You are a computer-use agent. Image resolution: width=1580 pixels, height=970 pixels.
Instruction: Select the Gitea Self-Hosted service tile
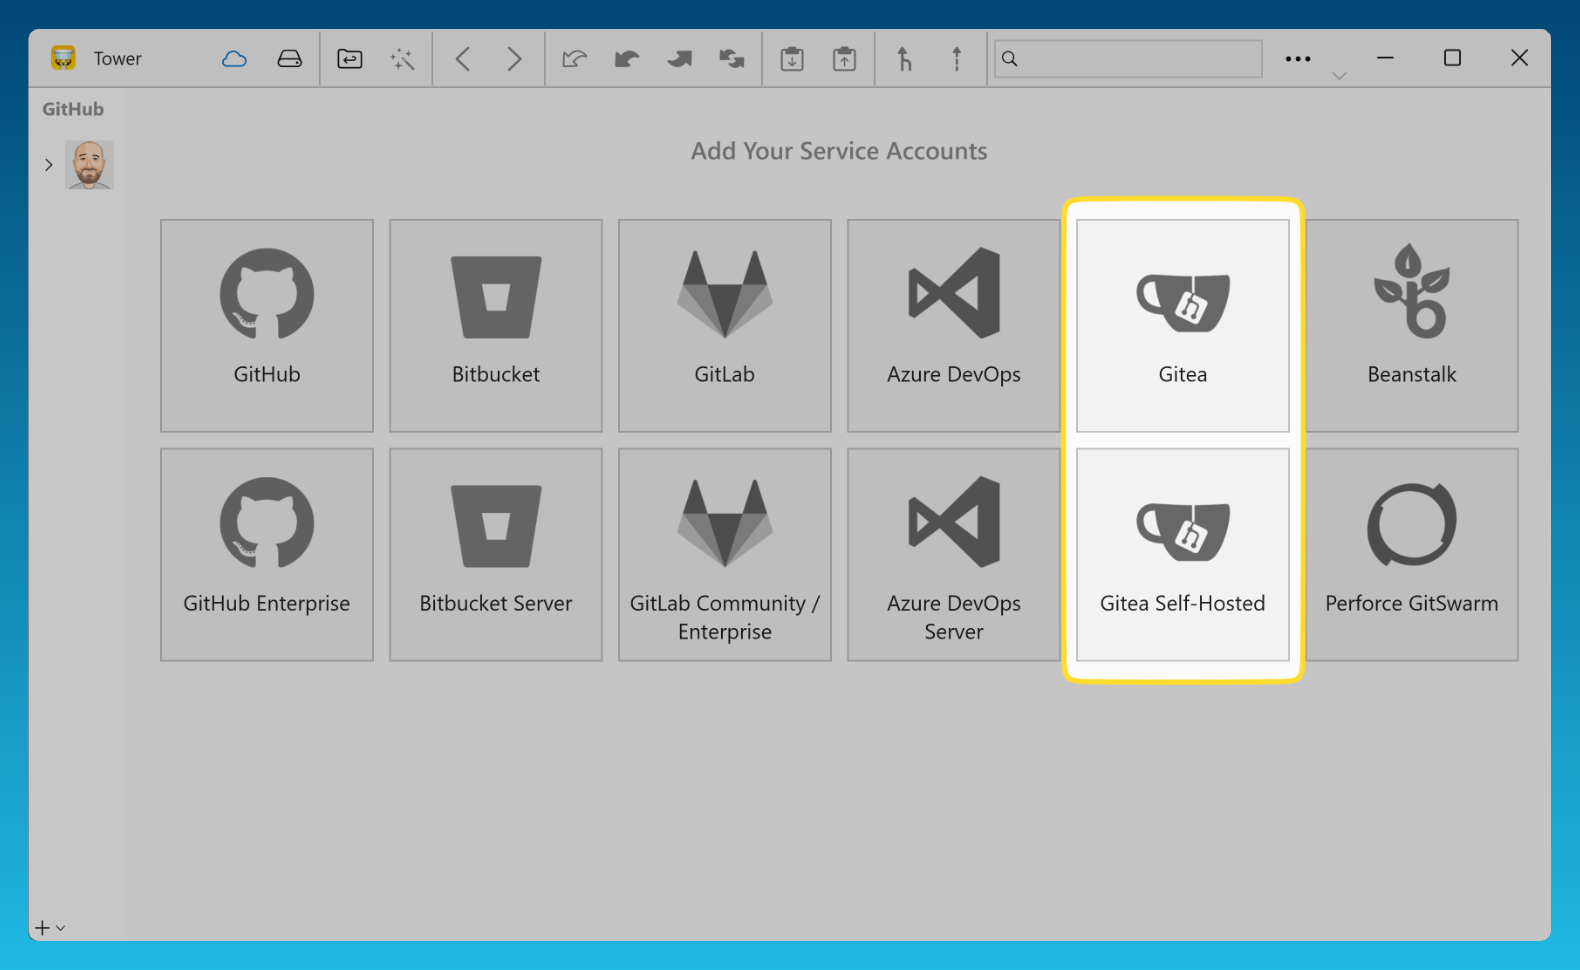[1182, 555]
